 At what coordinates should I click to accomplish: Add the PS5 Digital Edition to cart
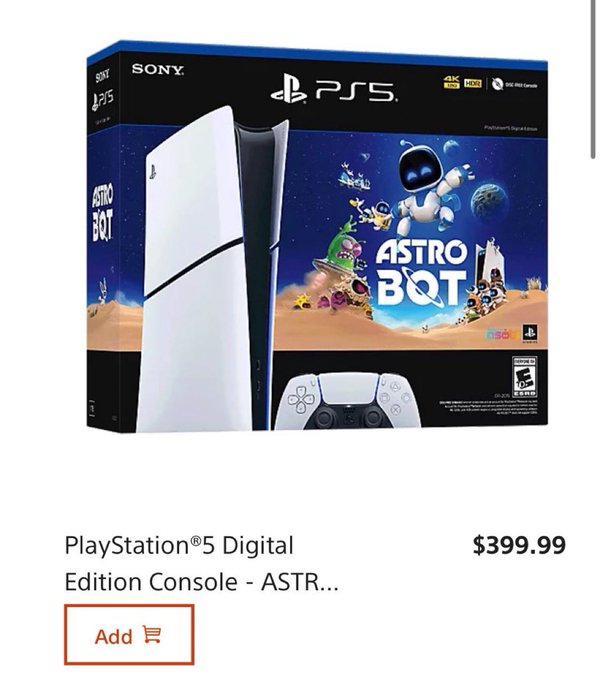point(129,634)
